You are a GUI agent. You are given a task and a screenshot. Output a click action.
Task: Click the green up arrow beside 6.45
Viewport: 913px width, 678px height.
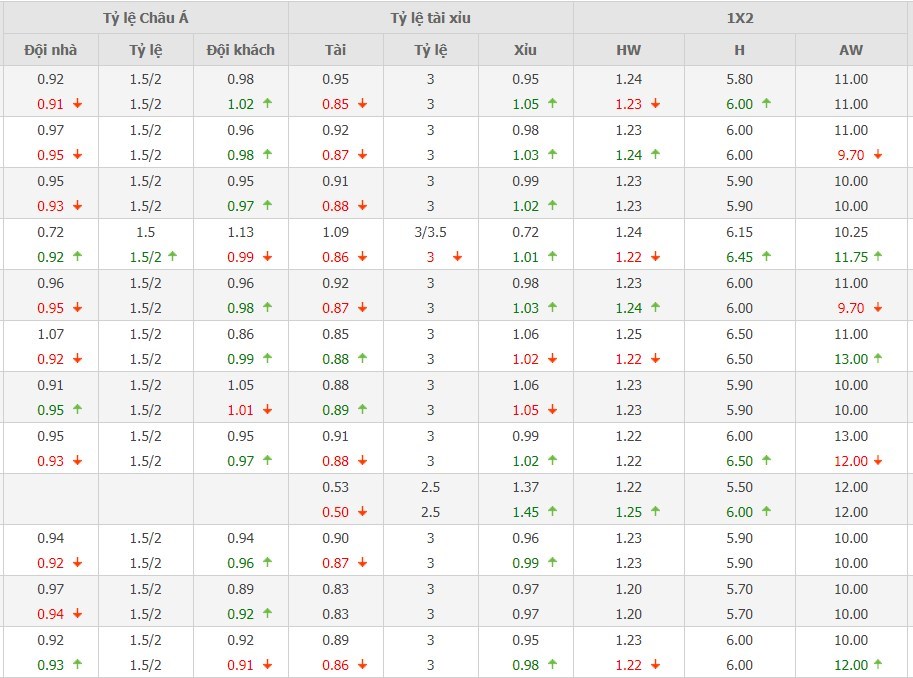pos(766,257)
